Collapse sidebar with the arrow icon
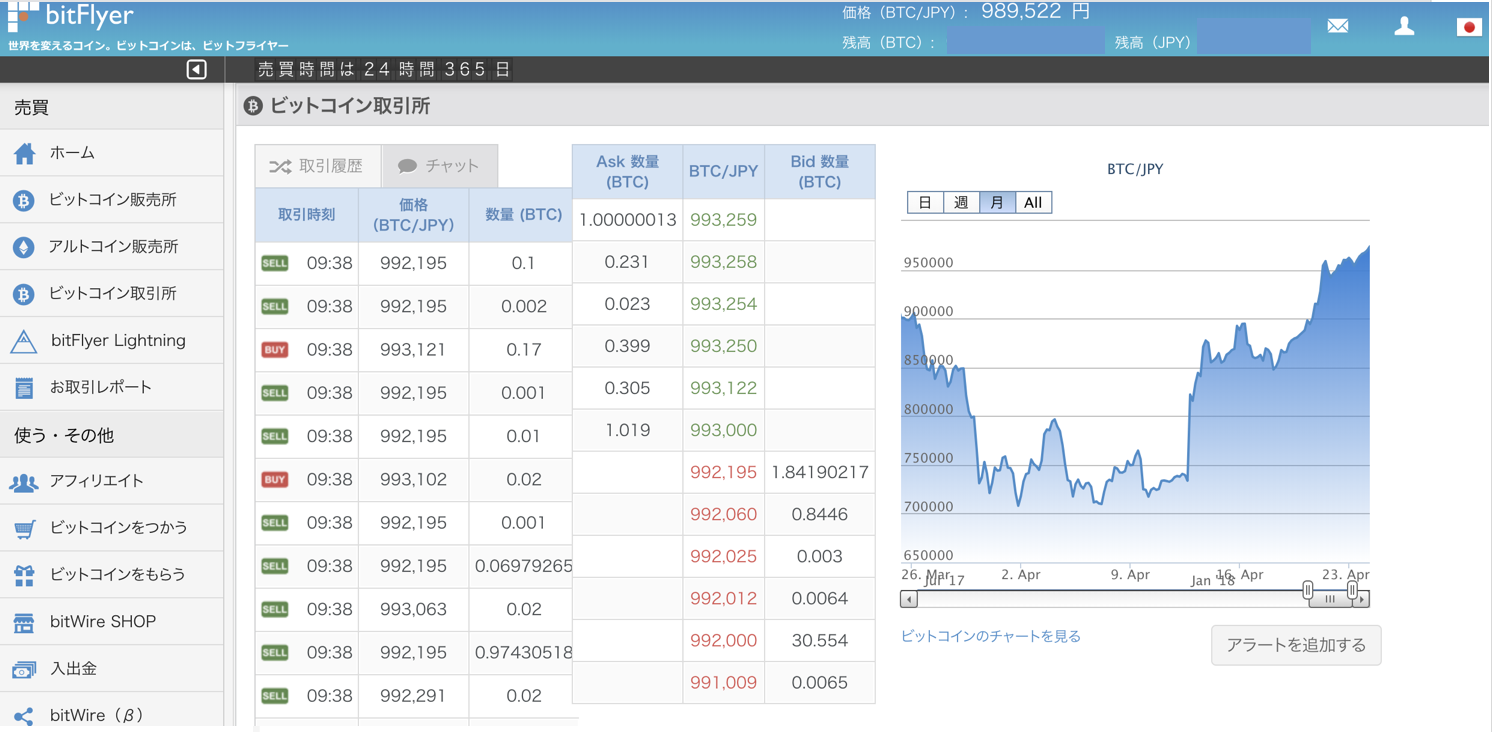This screenshot has height=732, width=1492. [197, 69]
